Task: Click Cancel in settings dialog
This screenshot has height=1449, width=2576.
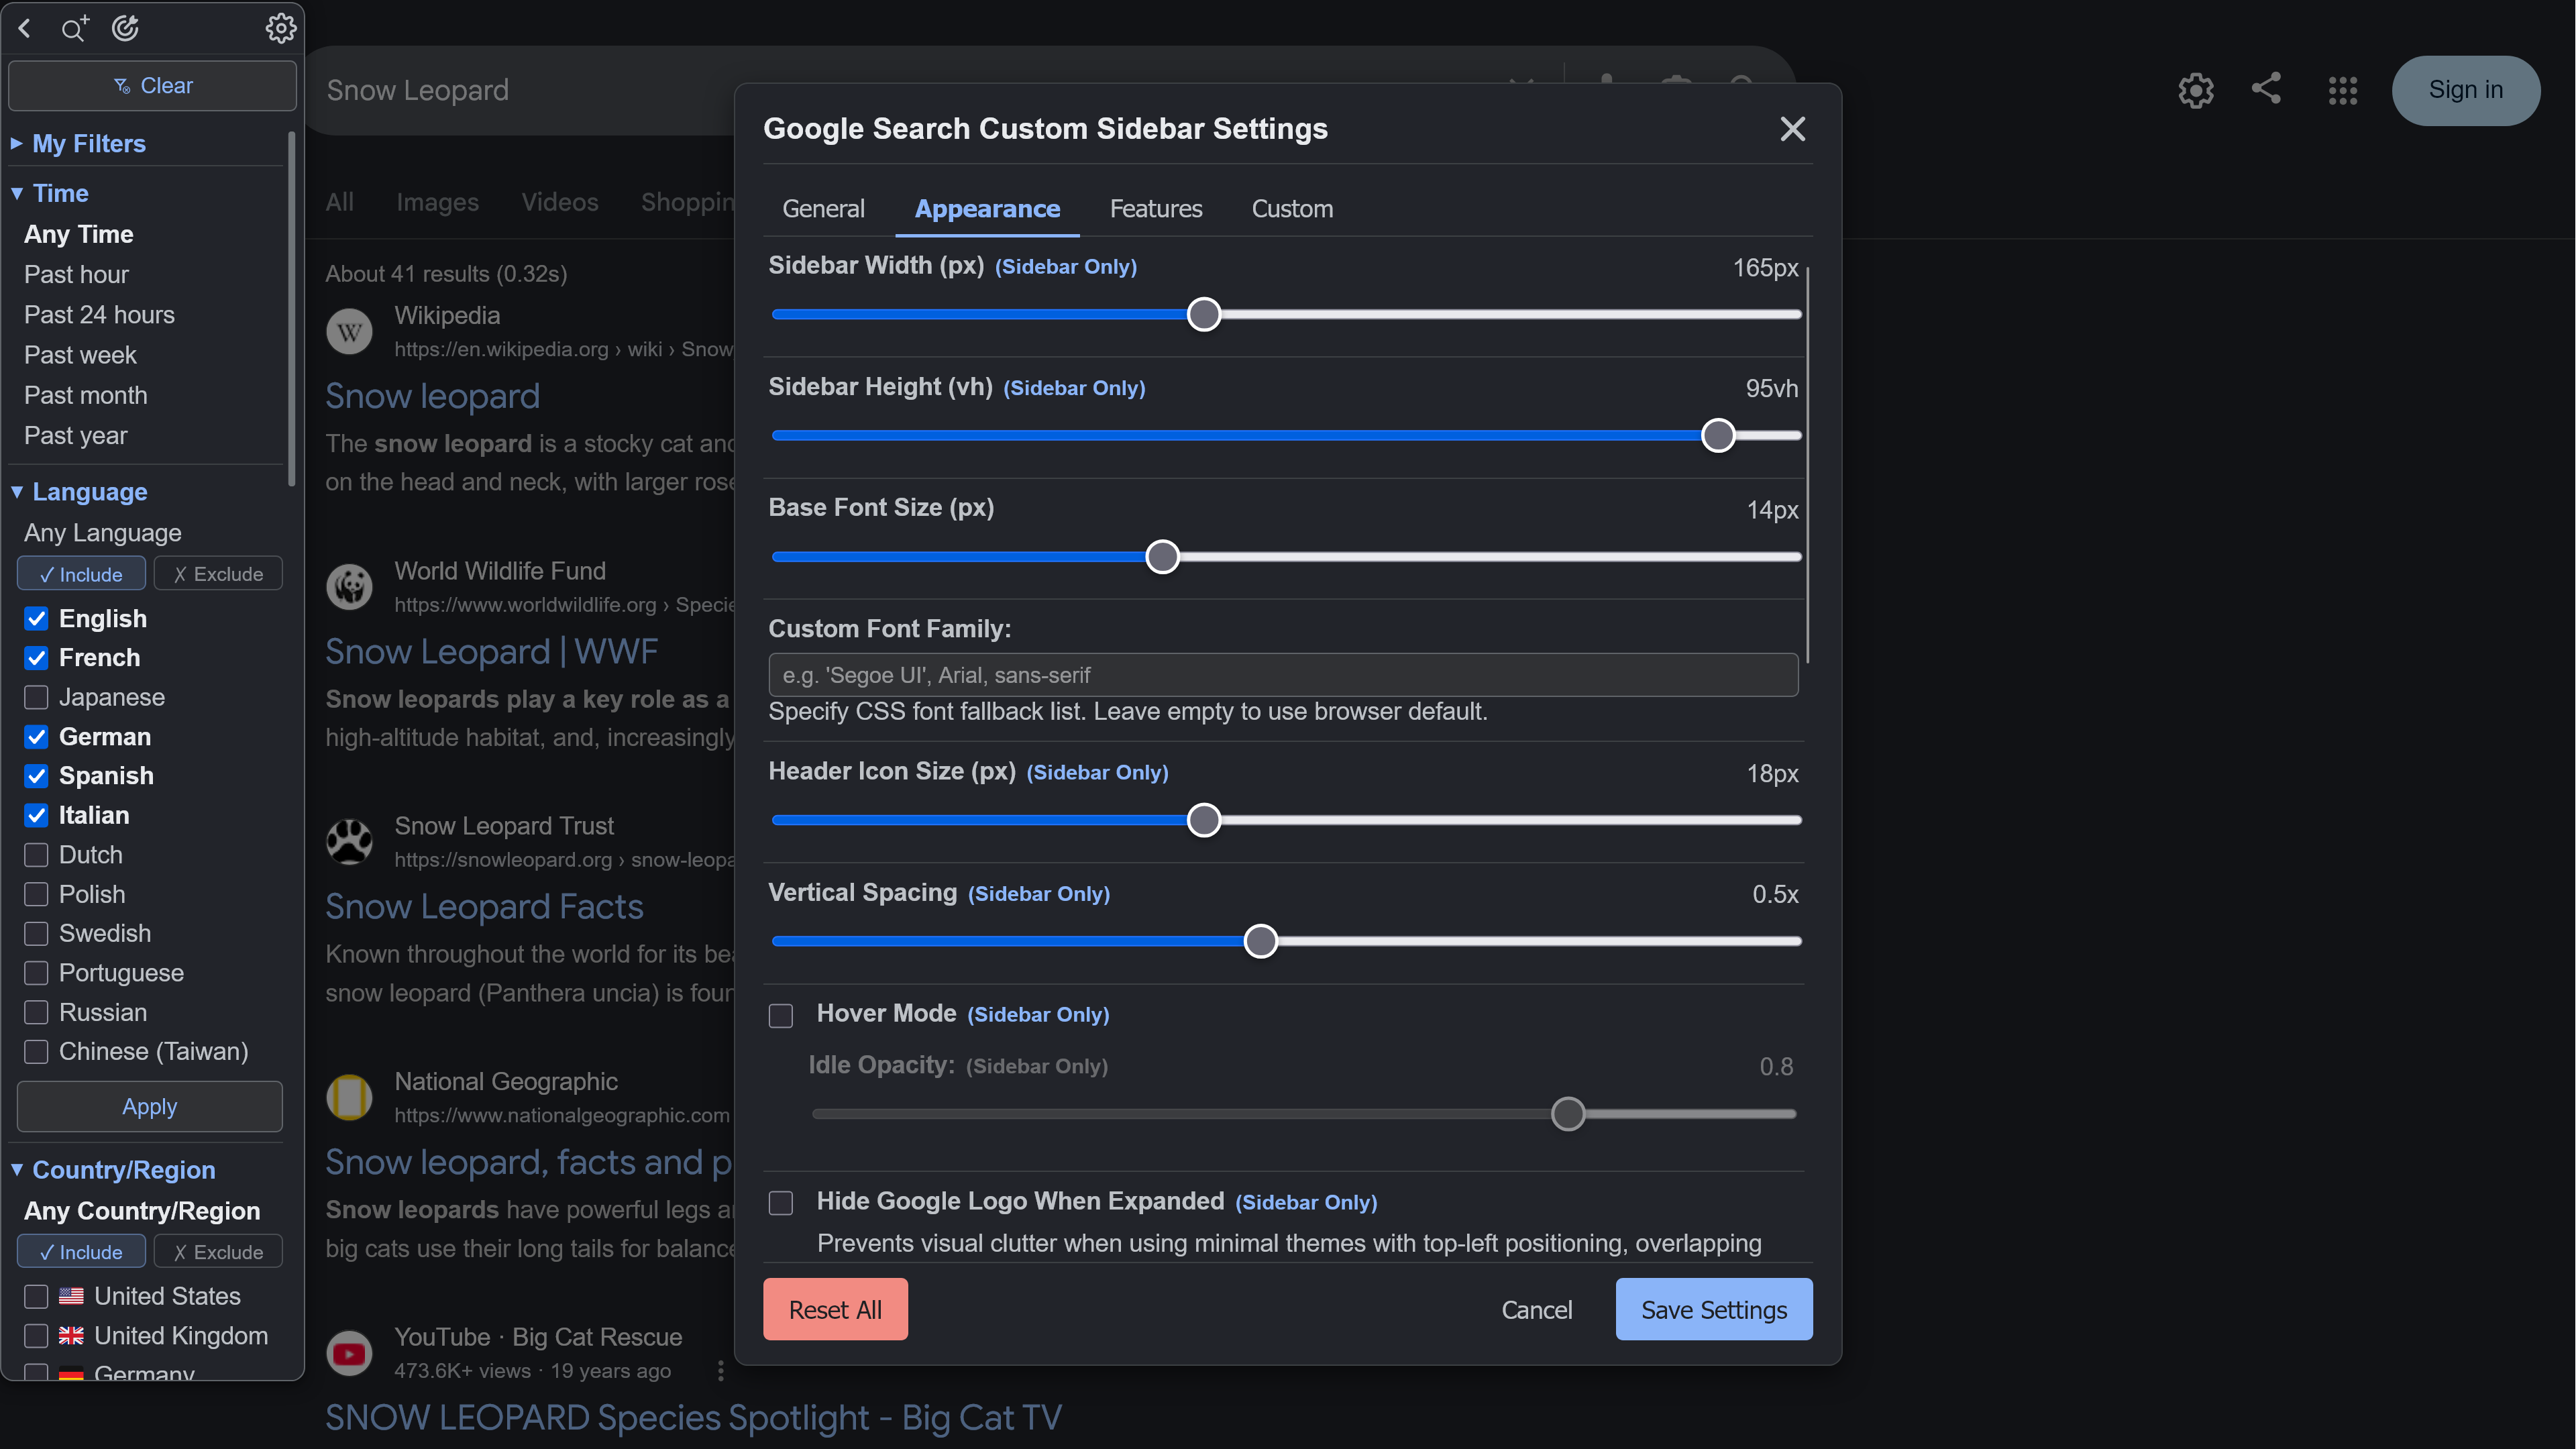Action: (1536, 1310)
